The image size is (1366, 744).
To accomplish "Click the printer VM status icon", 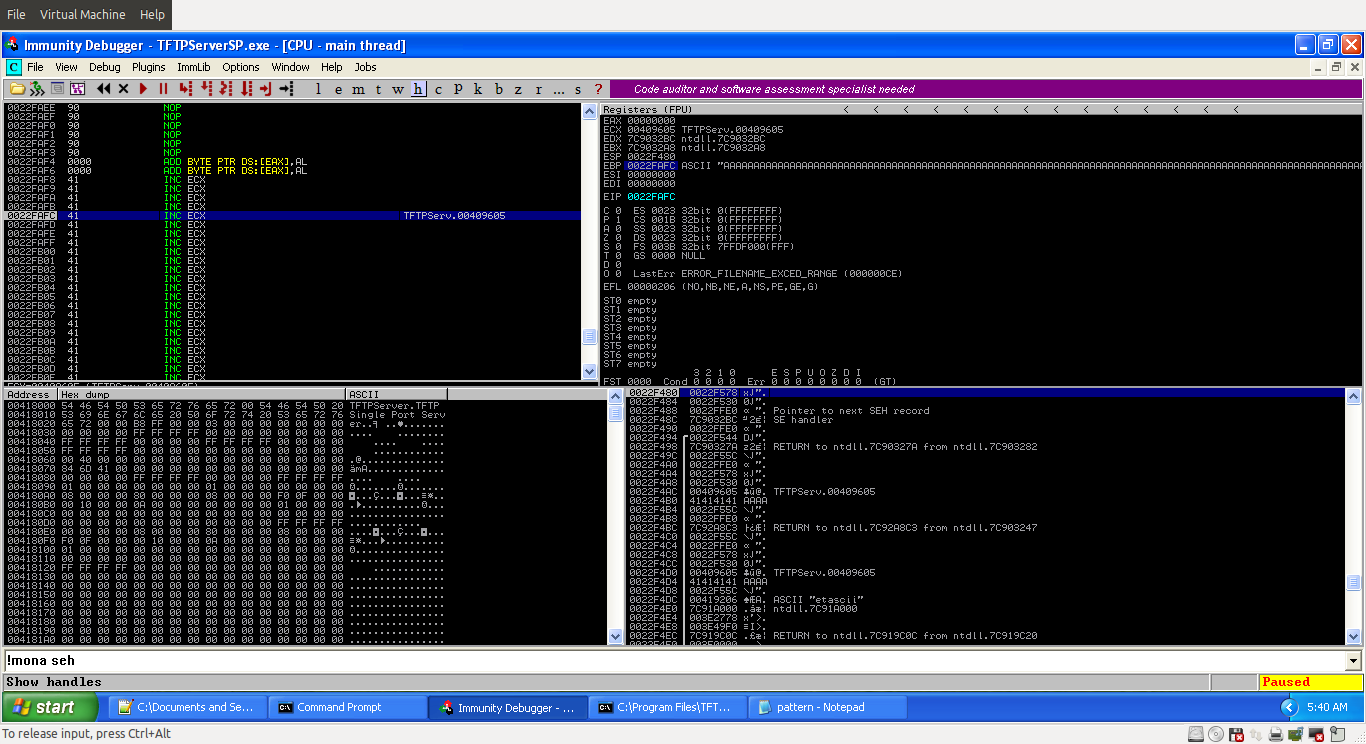I will tap(1276, 734).
